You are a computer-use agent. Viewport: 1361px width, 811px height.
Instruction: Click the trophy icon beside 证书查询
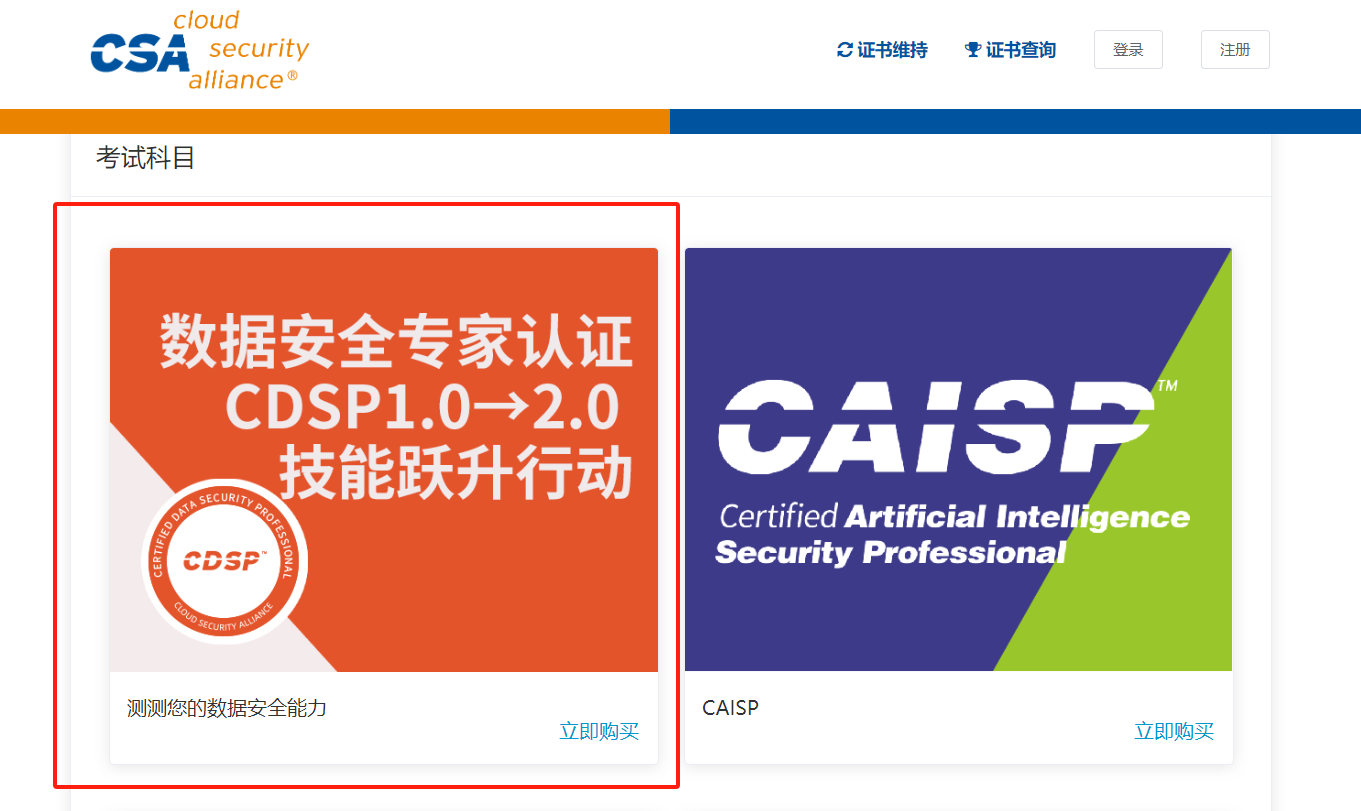[972, 50]
